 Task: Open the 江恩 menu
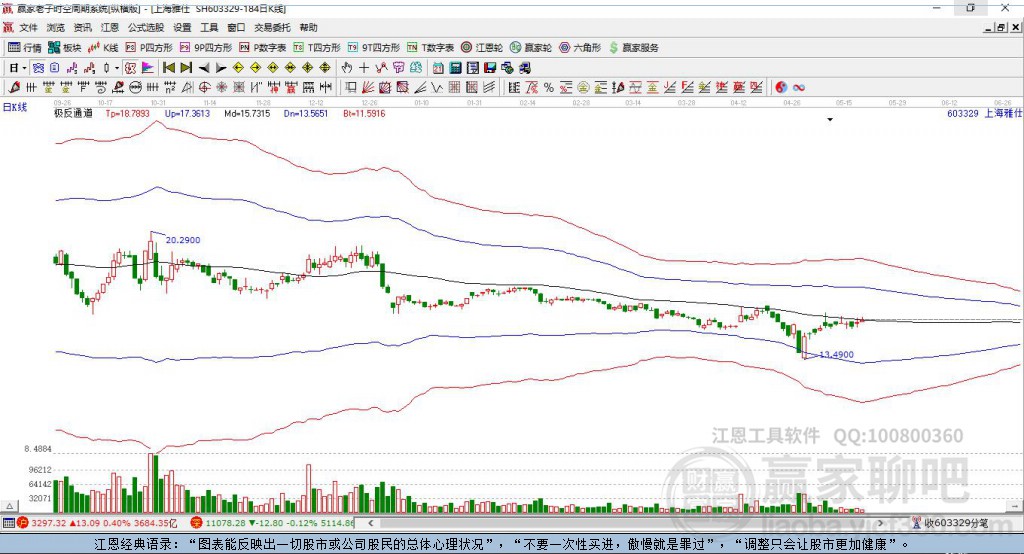click(x=110, y=27)
